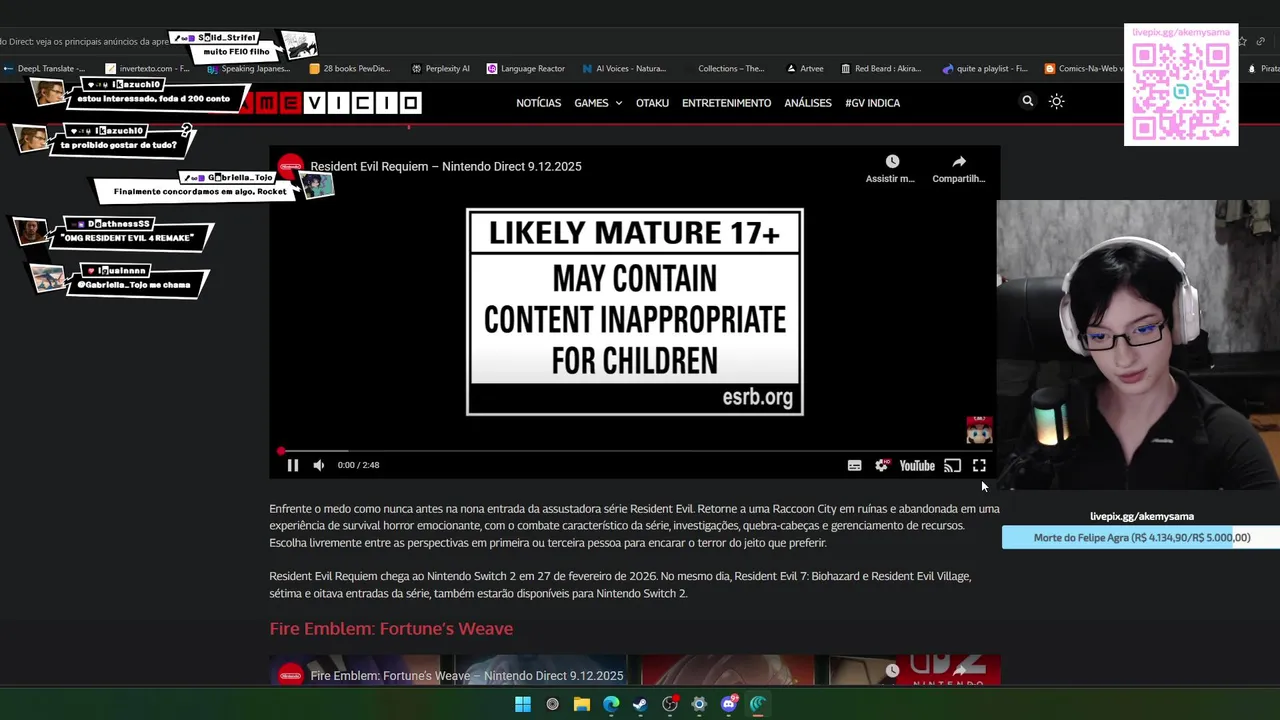The height and width of the screenshot is (720, 1280).
Task: Click paragraph starting 'Enfrente o medo como nunca'
Action: click(634, 526)
